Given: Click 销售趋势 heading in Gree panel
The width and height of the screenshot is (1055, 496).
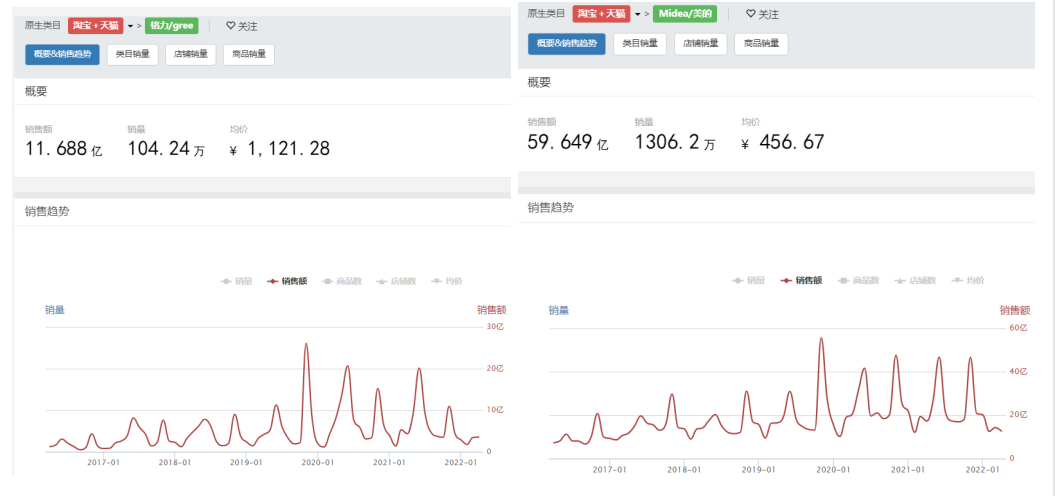Looking at the screenshot, I should tap(47, 211).
